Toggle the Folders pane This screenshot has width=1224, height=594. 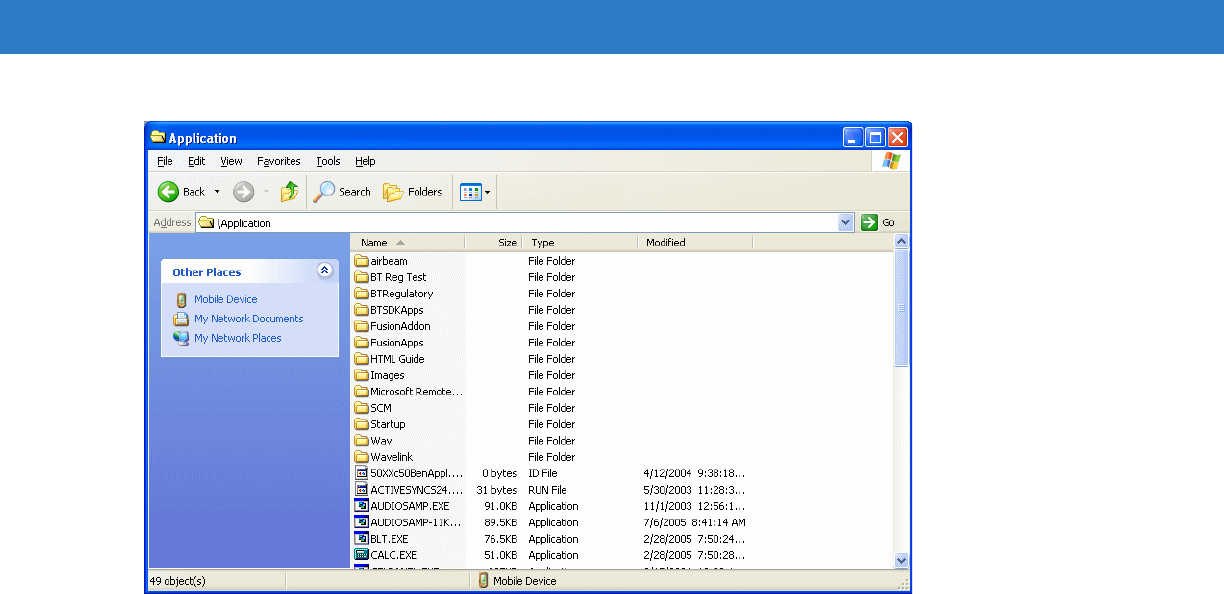click(x=413, y=192)
